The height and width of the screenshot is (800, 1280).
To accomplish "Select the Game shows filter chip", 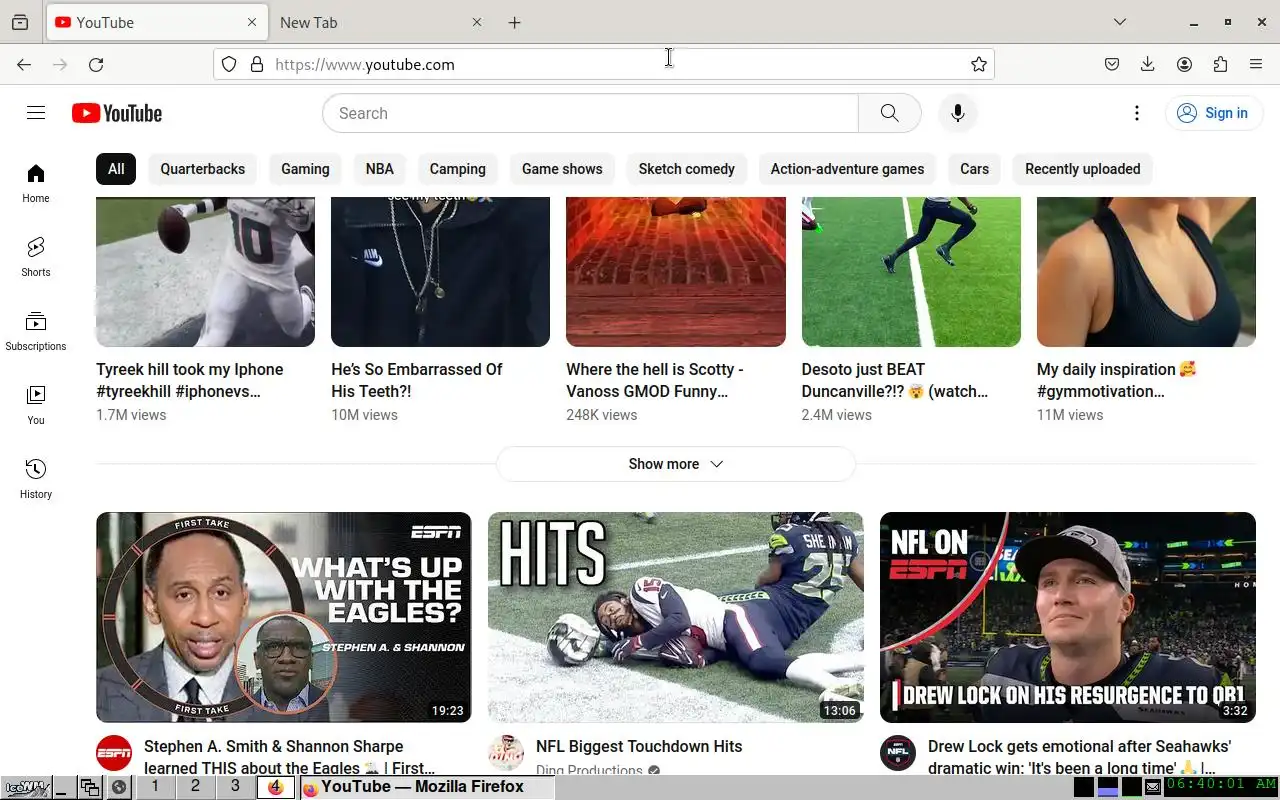I will (562, 169).
